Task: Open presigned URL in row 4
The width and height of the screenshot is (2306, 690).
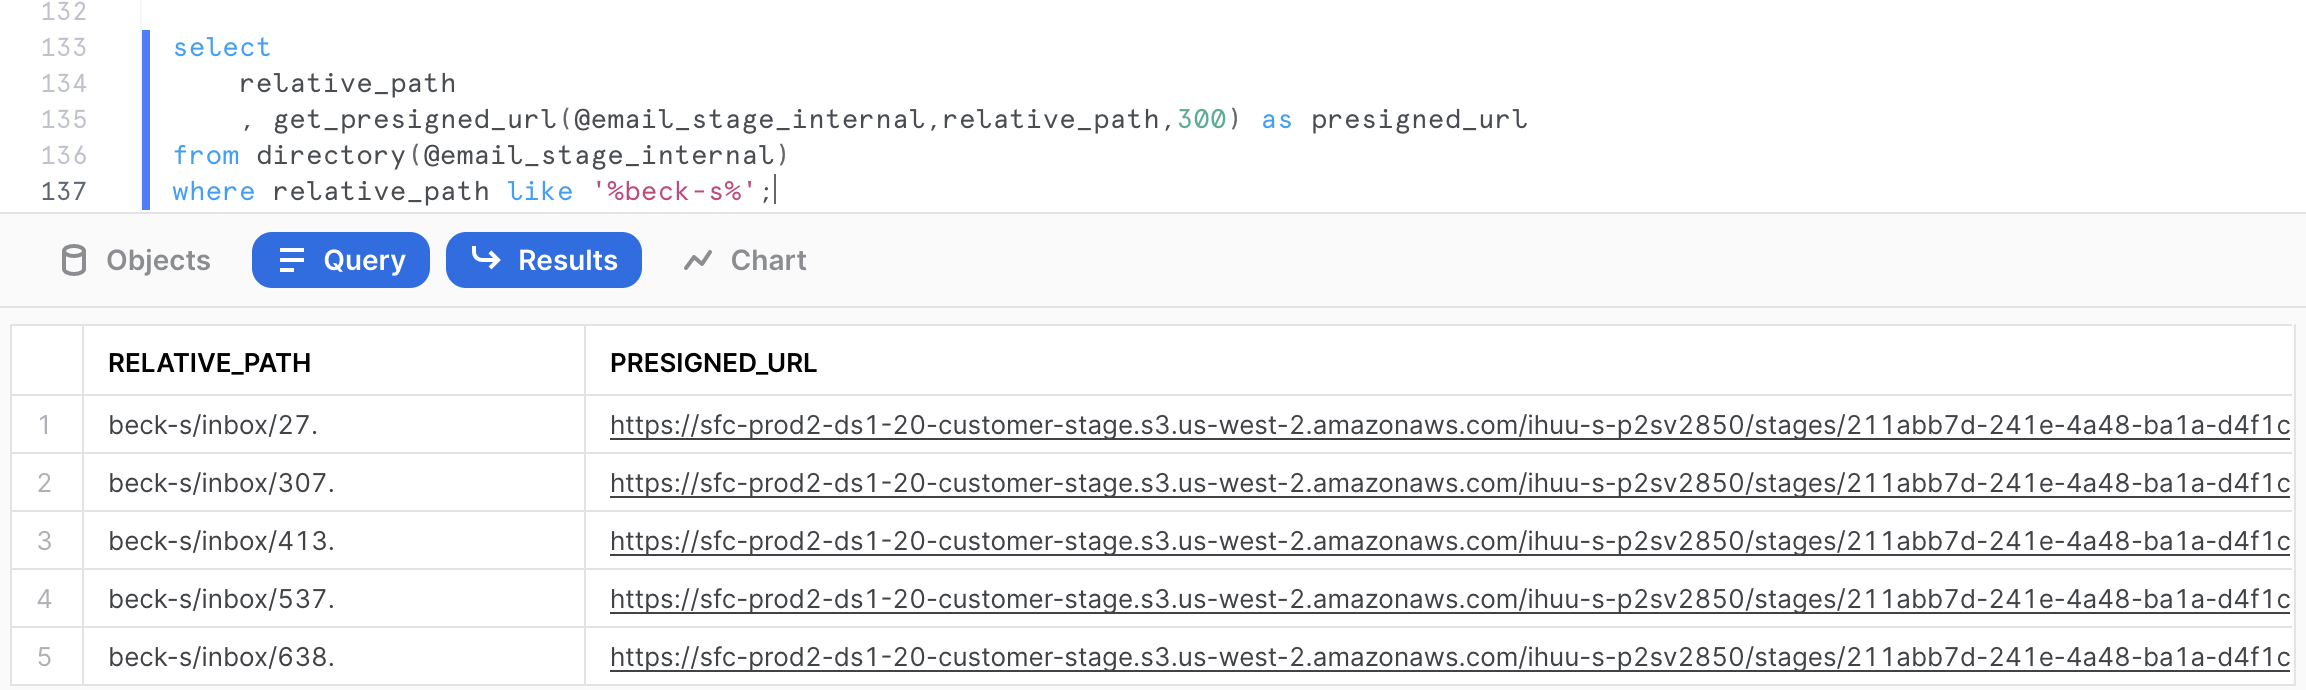Action: (x=1449, y=599)
